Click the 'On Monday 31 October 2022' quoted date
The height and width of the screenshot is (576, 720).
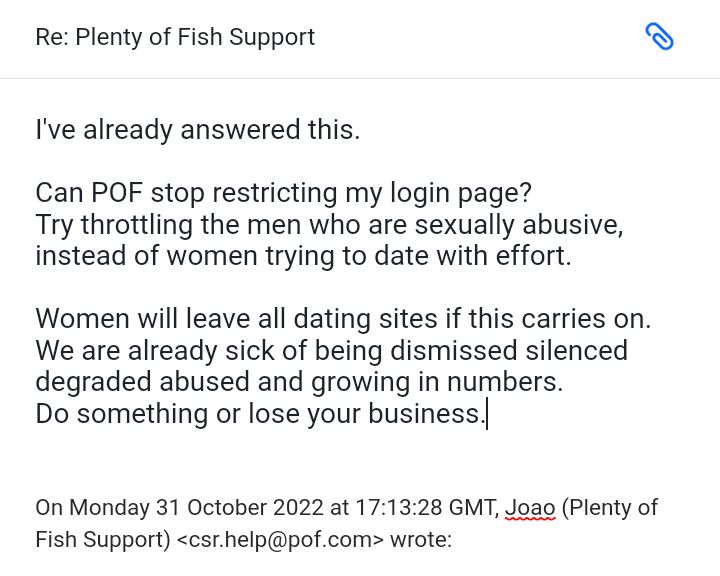pyautogui.click(x=180, y=508)
